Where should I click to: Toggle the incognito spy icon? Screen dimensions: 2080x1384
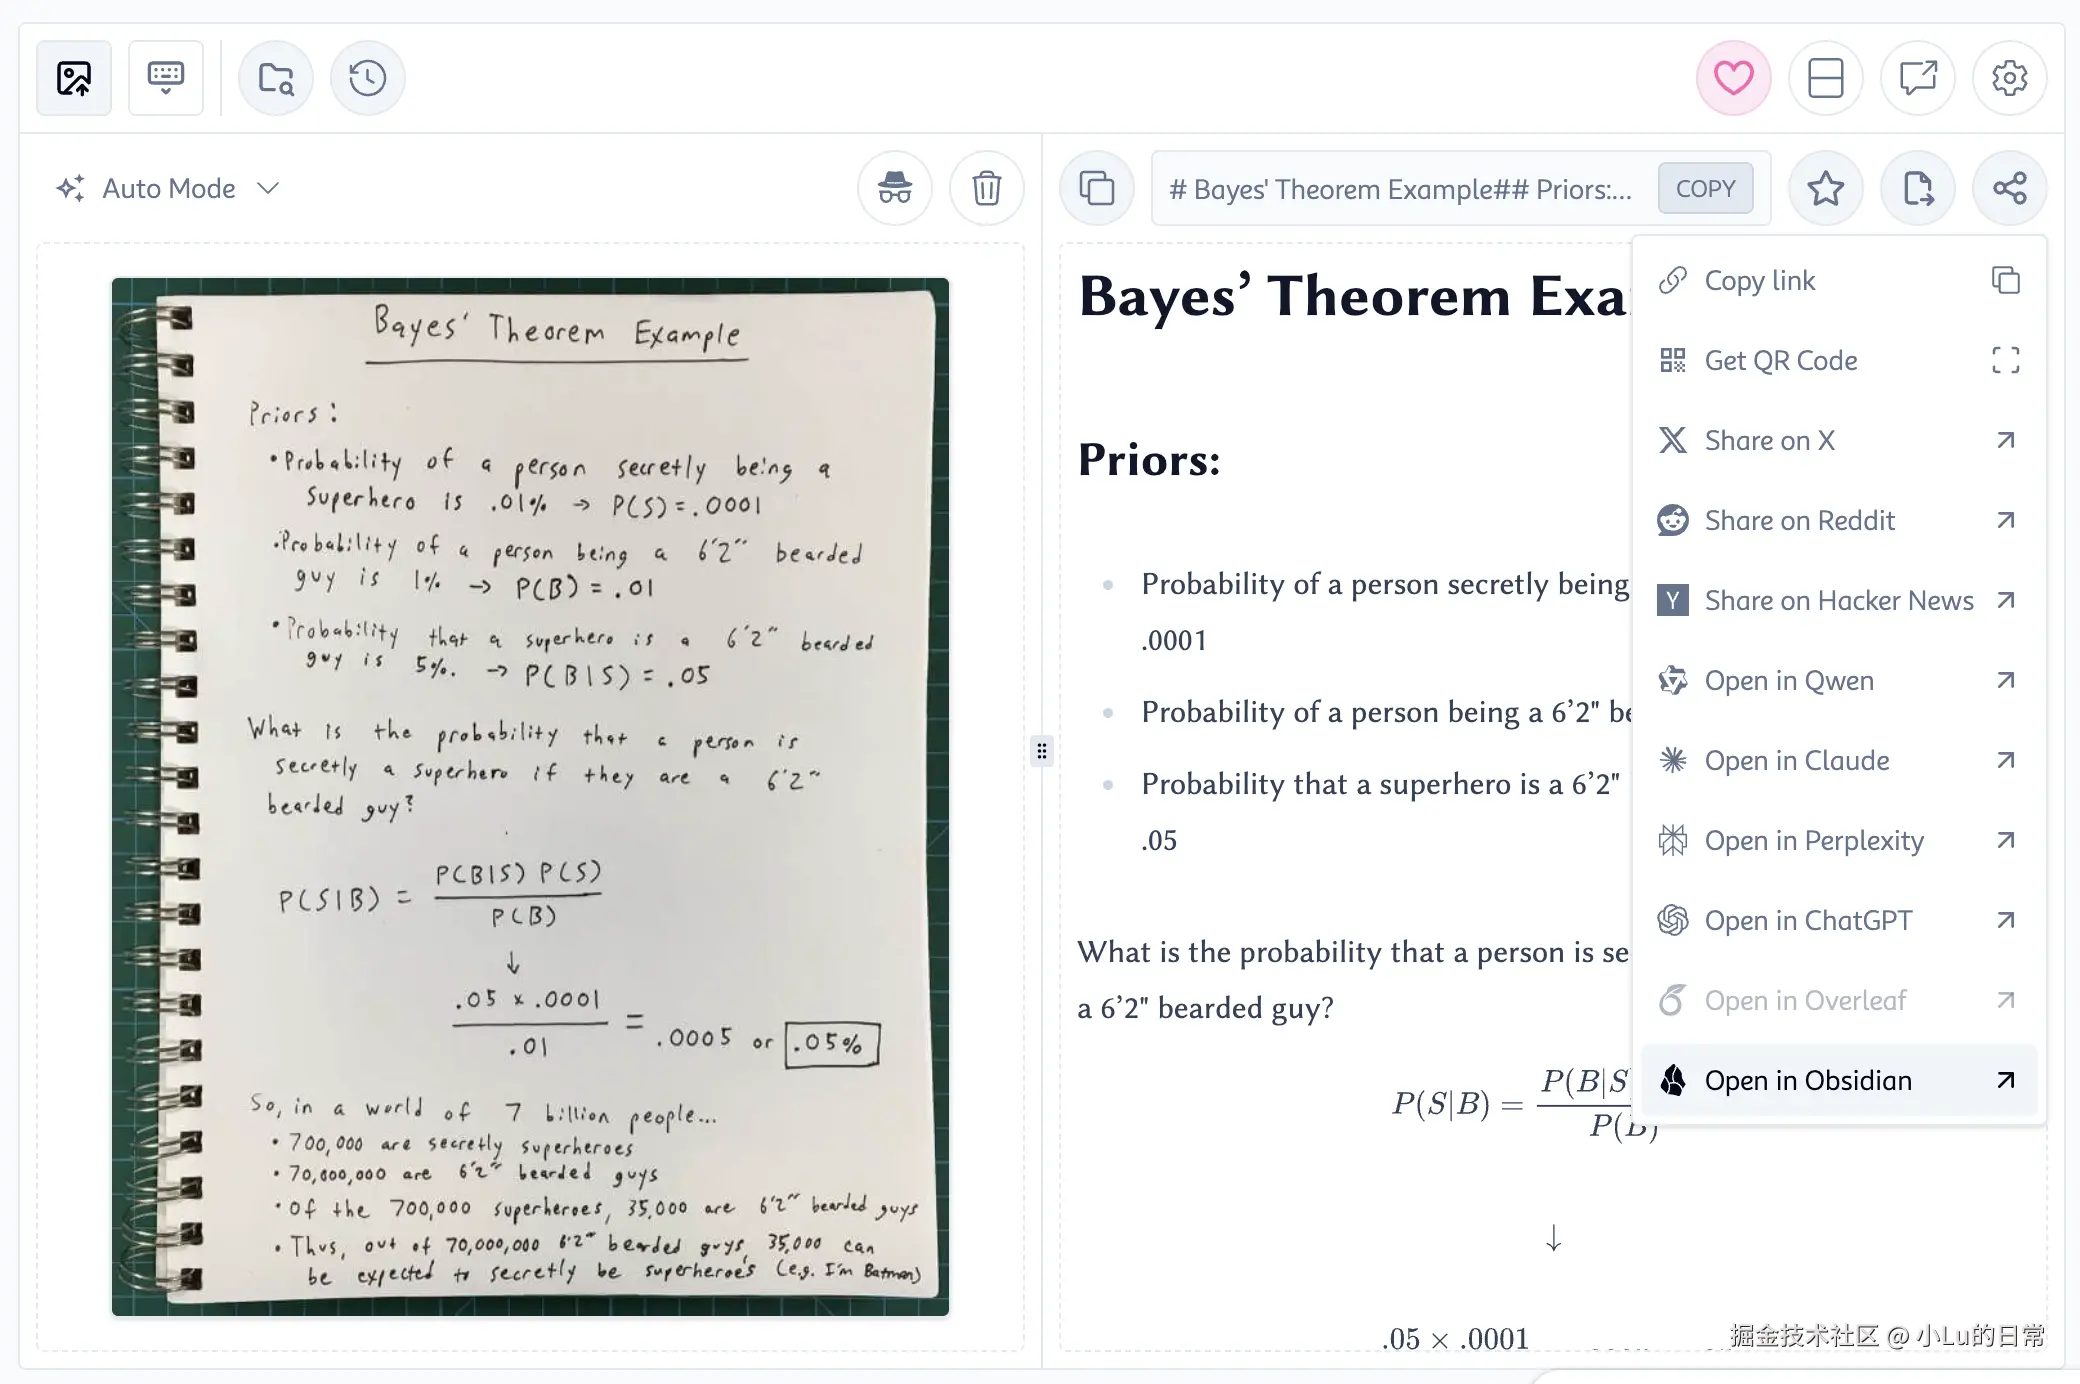pyautogui.click(x=894, y=188)
